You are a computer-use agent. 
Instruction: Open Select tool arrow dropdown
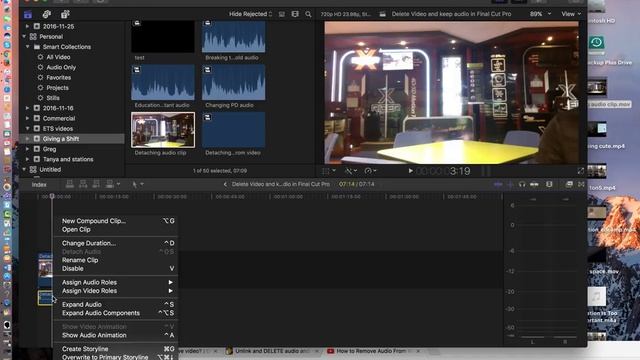point(138,184)
